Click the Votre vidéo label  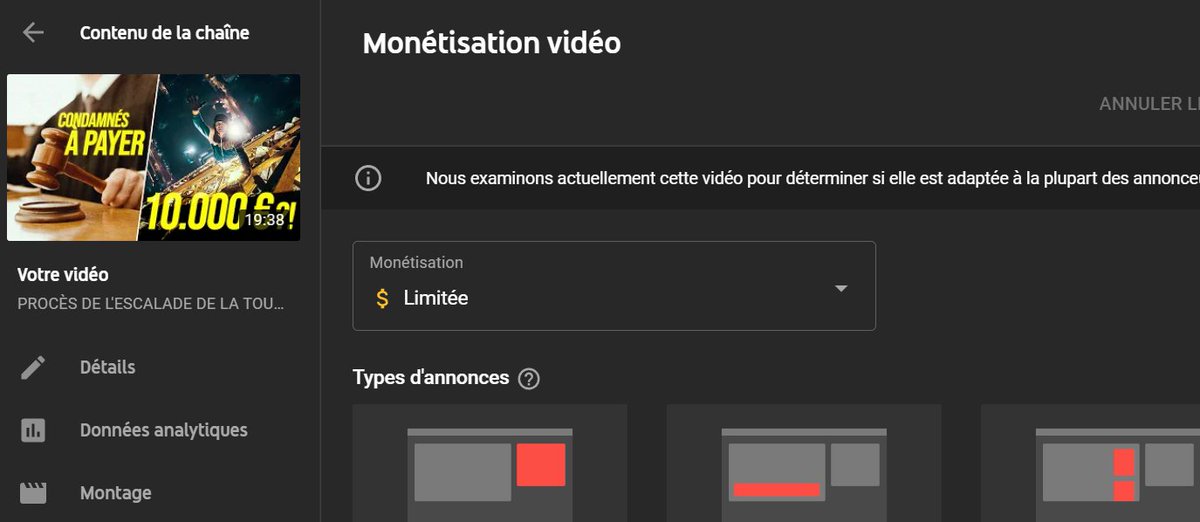pyautogui.click(x=63, y=274)
